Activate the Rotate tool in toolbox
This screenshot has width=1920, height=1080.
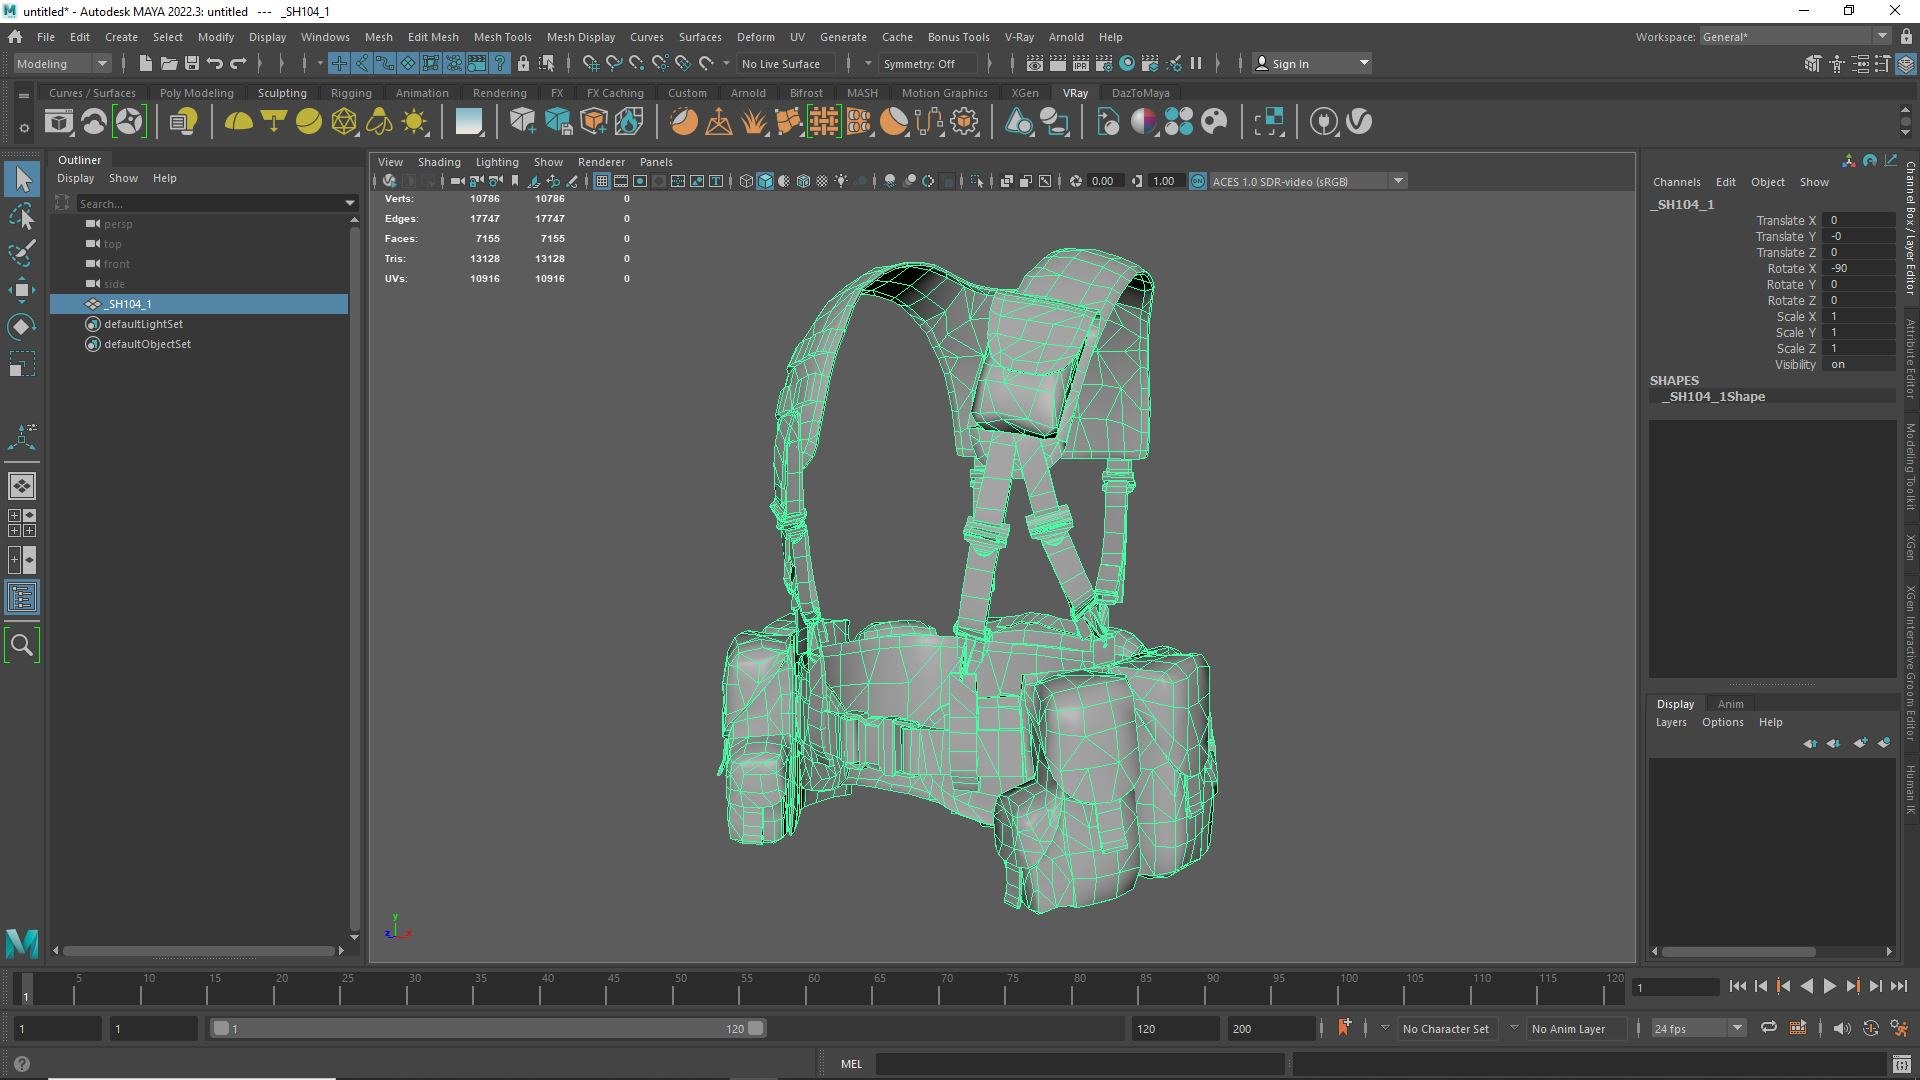pyautogui.click(x=21, y=327)
